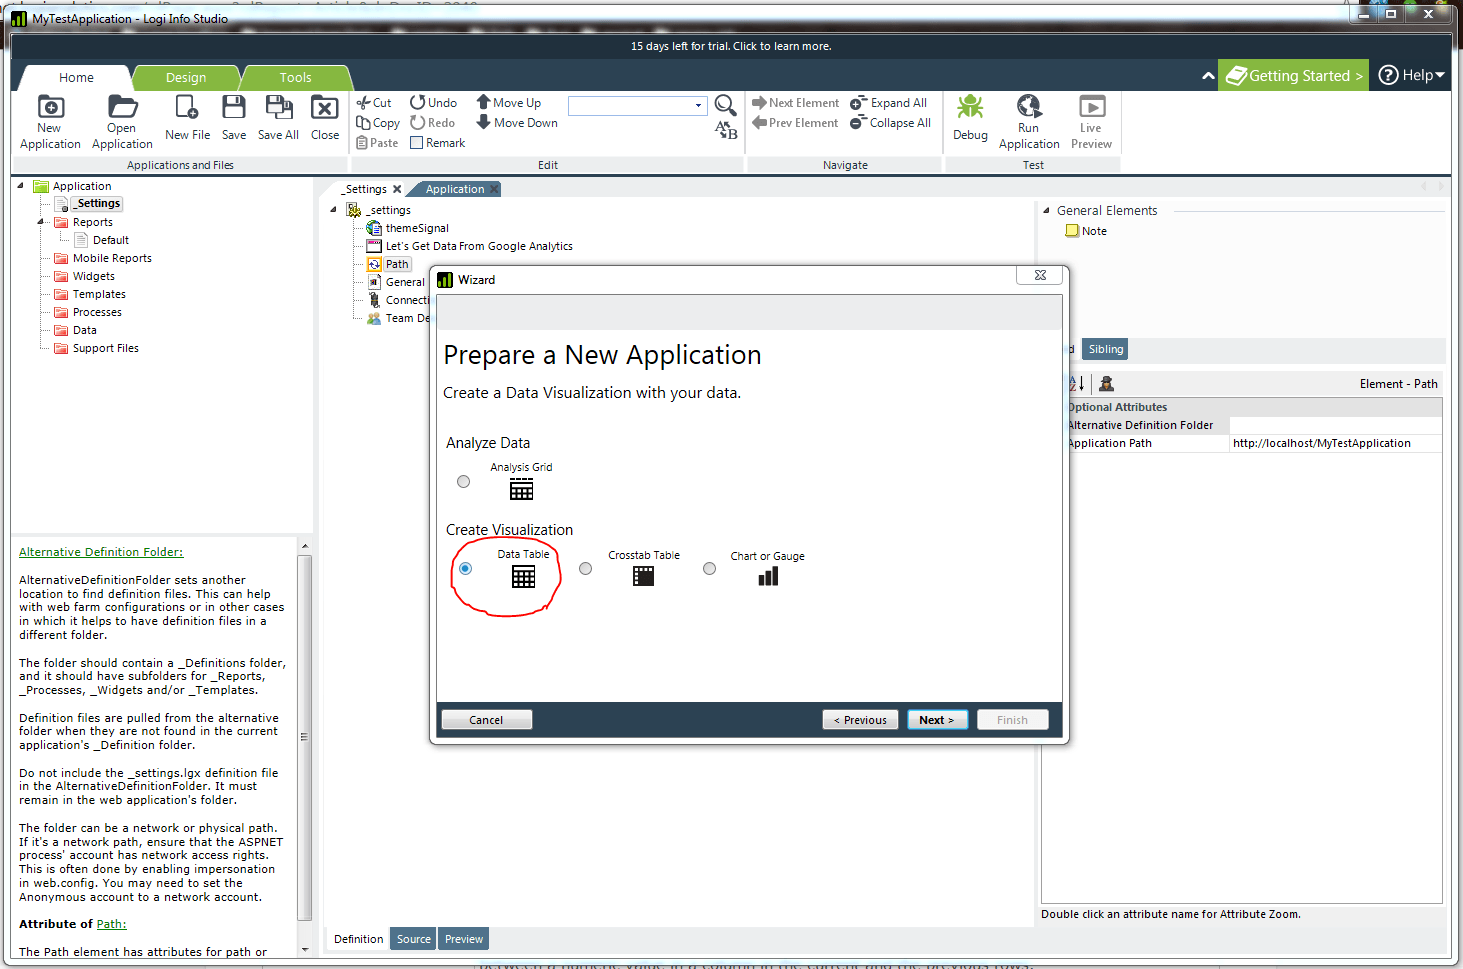Viewport: 1463px width, 969px height.
Task: Click the Run Application globe icon
Action: tap(1028, 106)
